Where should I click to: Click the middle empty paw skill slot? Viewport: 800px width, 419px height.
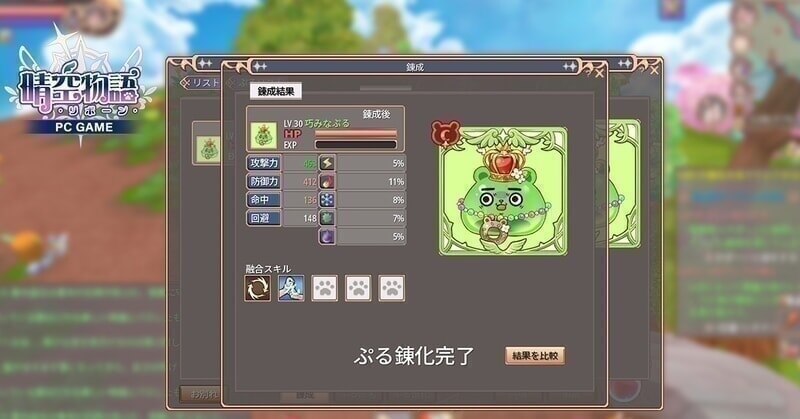point(358,288)
